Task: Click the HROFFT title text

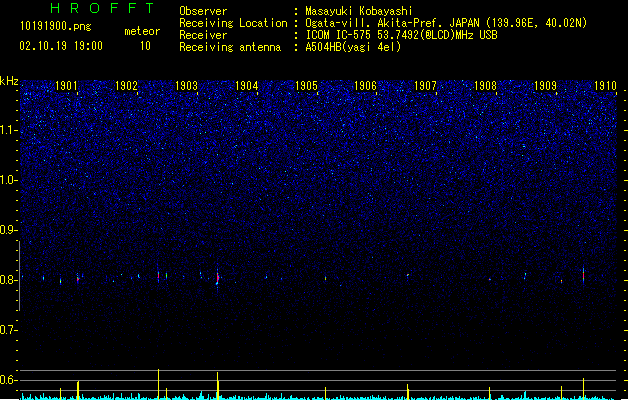Action: pos(103,8)
